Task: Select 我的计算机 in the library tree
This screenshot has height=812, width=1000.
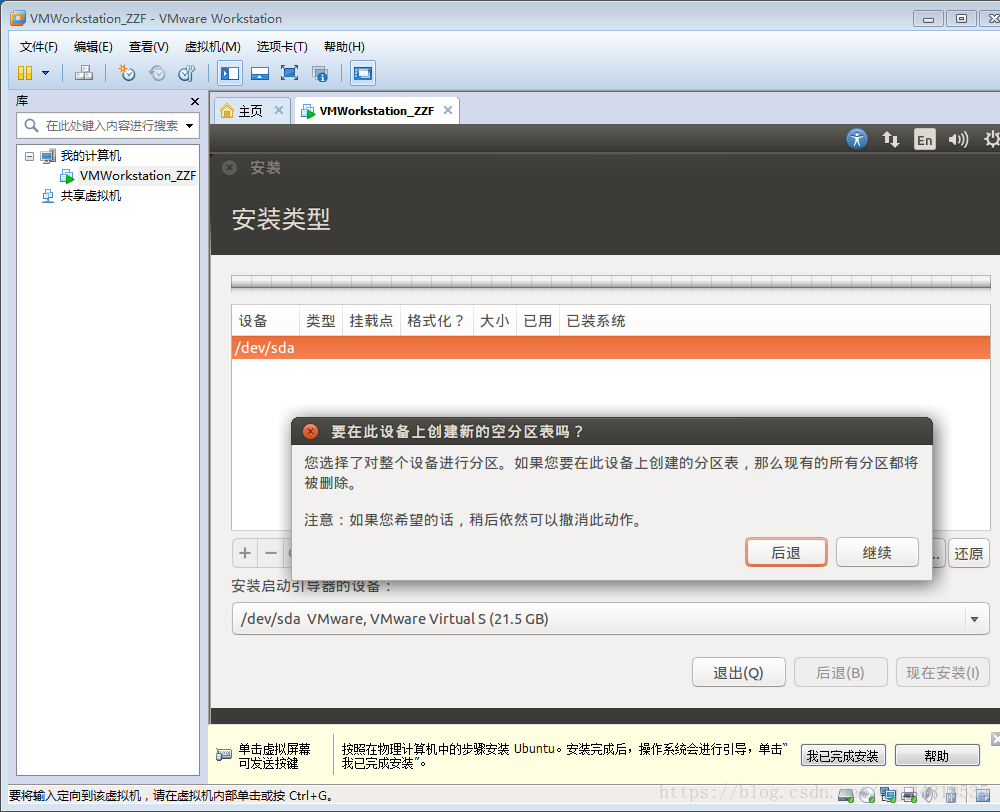Action: point(91,156)
